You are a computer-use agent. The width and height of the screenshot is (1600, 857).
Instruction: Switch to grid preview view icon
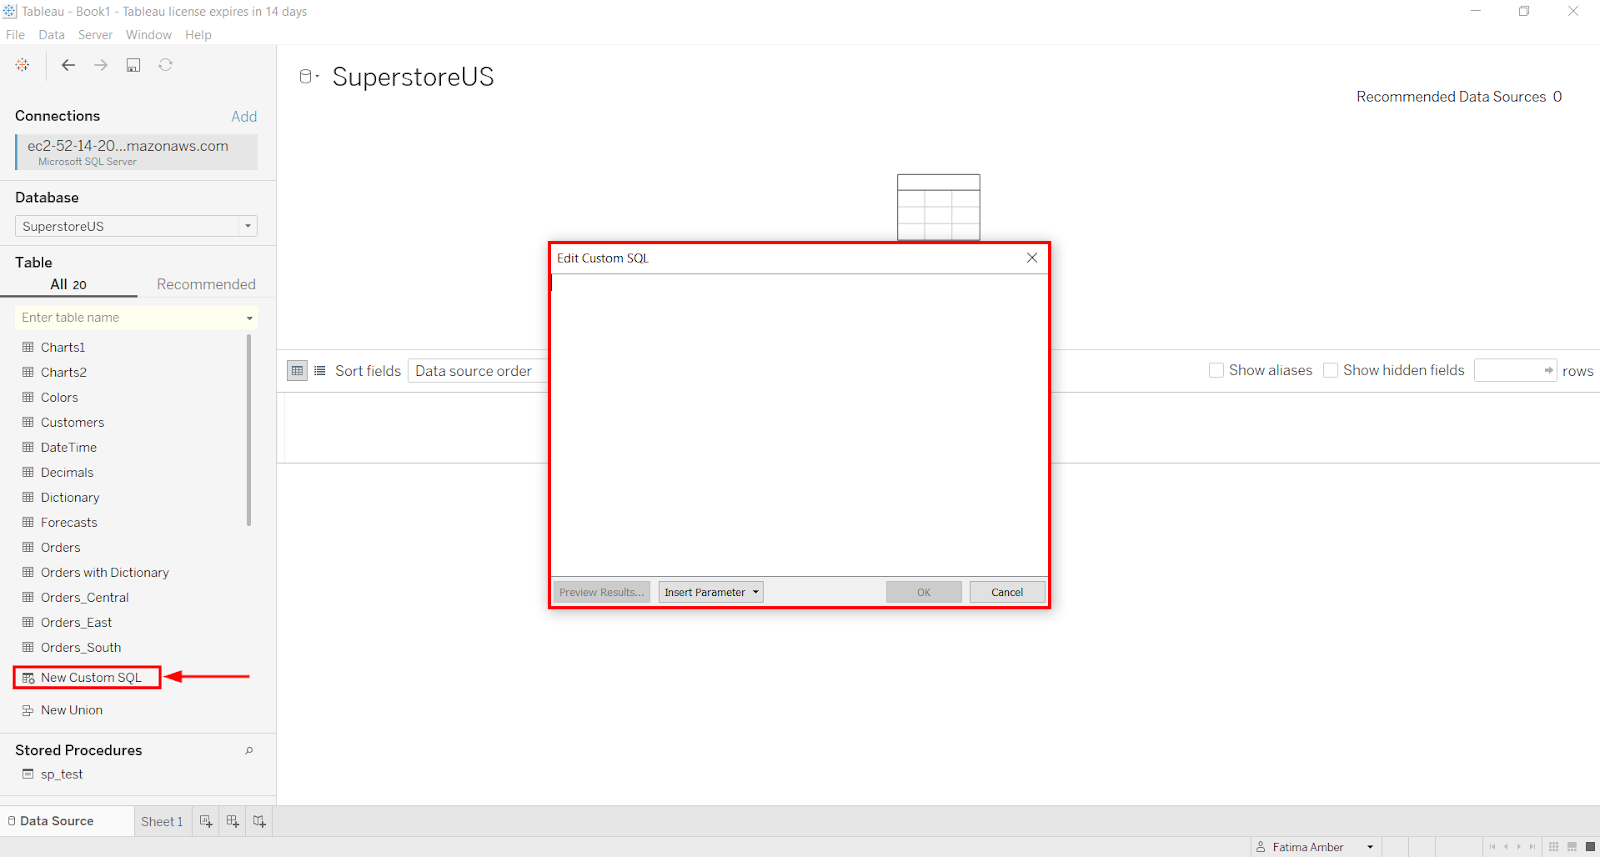pos(297,370)
